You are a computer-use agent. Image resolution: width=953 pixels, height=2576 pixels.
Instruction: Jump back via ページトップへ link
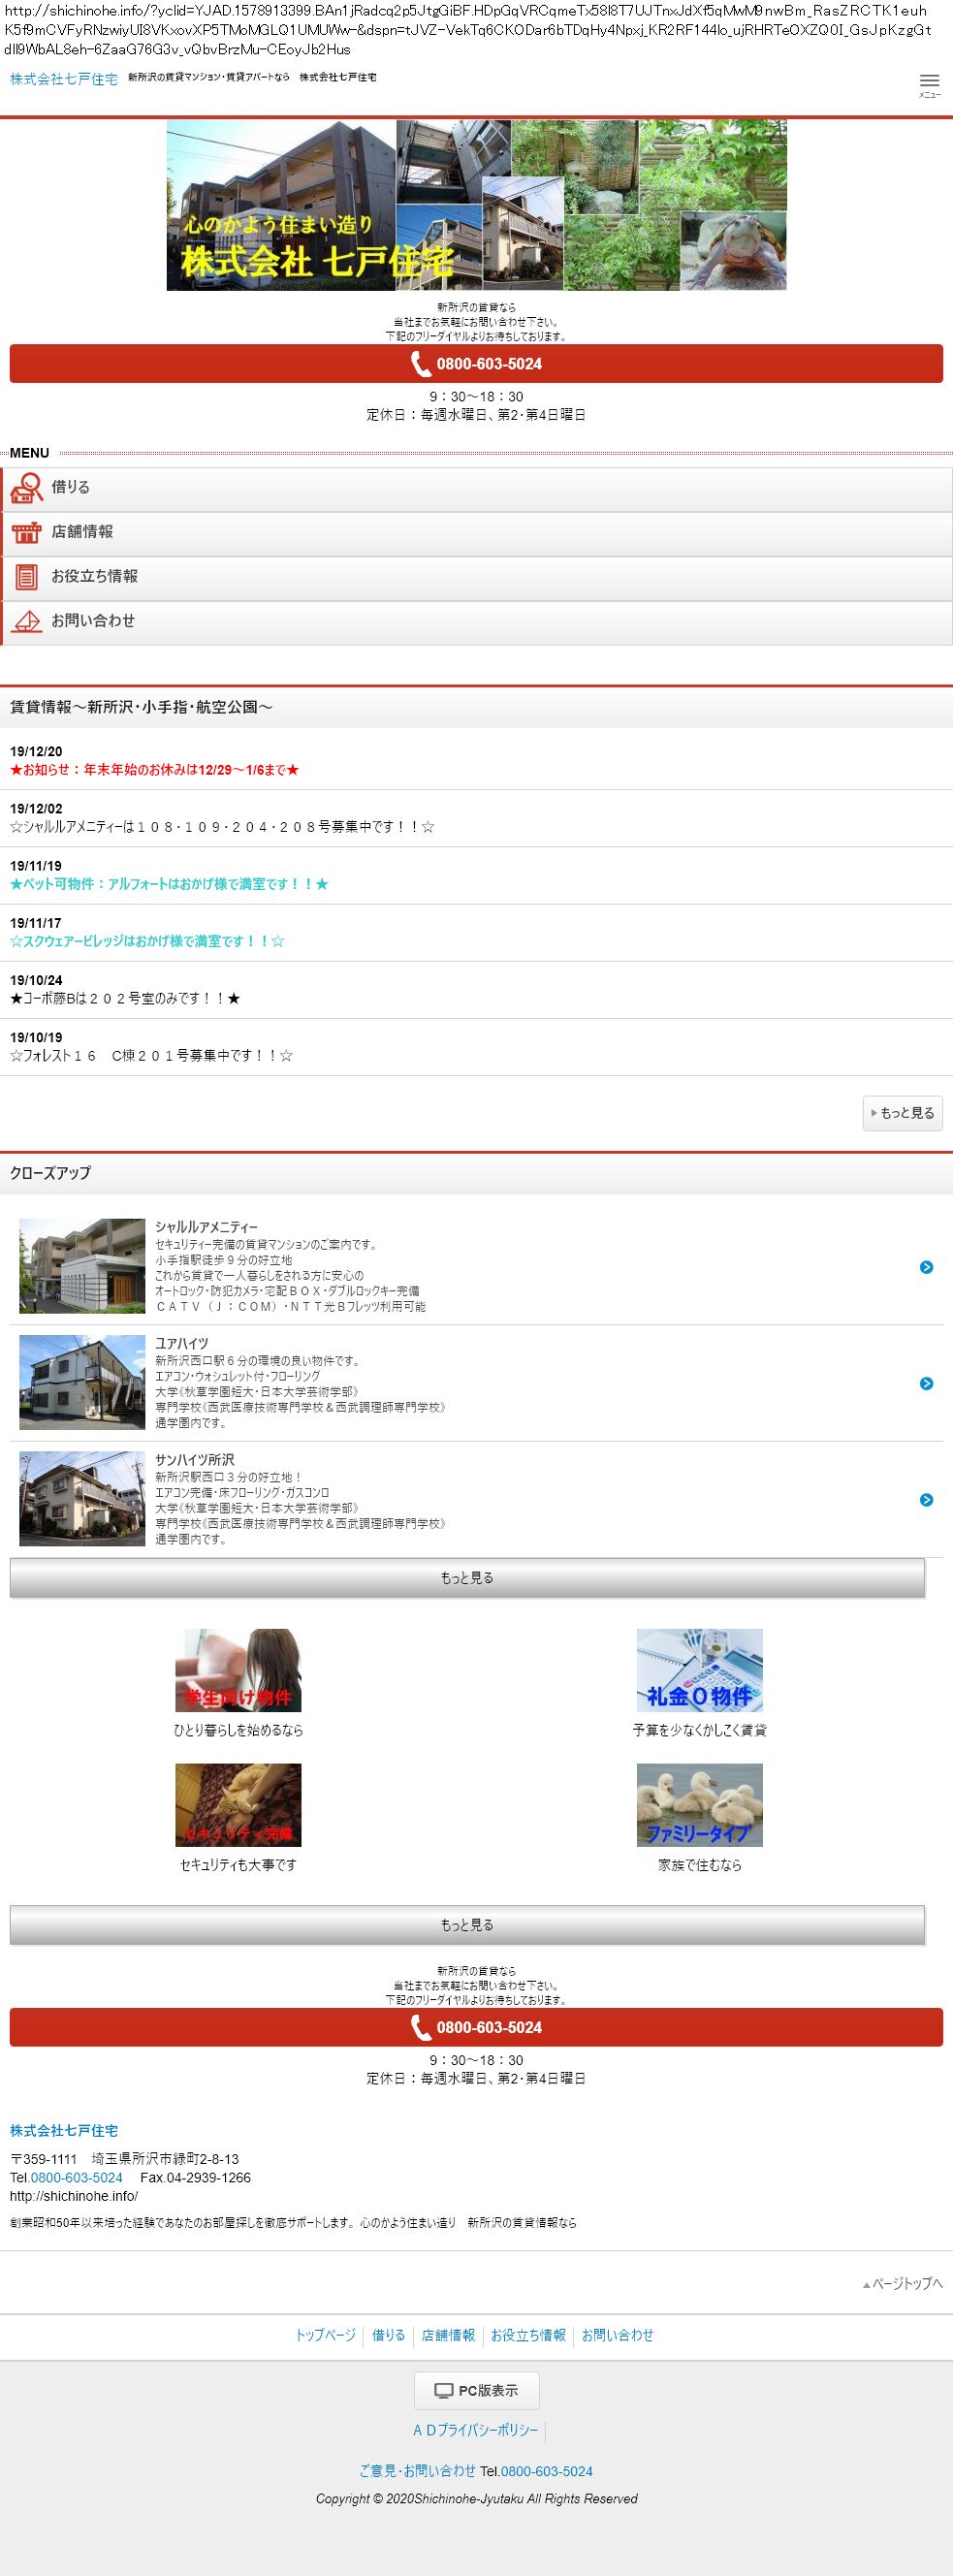point(903,2283)
